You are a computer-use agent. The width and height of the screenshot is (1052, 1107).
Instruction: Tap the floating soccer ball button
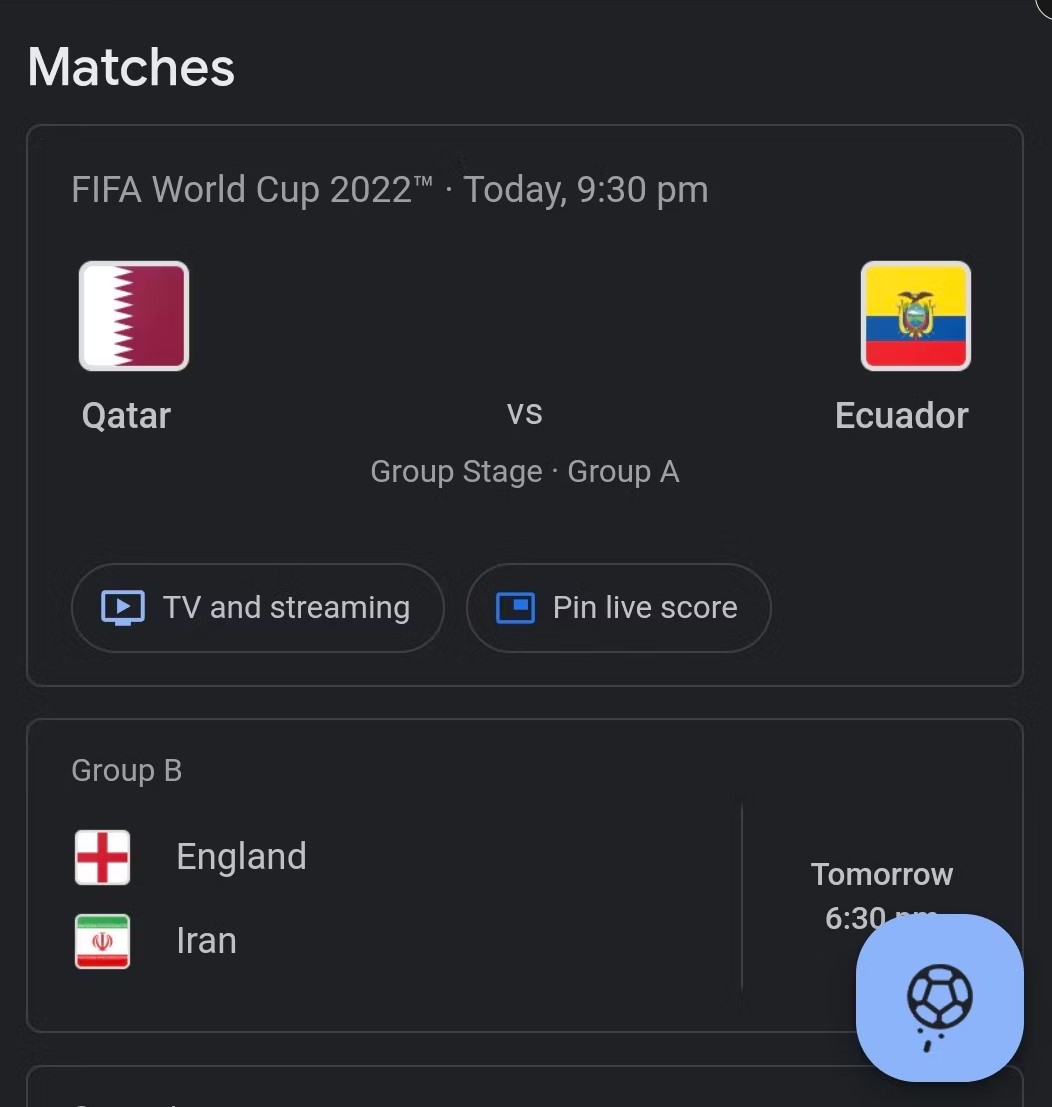click(x=940, y=998)
